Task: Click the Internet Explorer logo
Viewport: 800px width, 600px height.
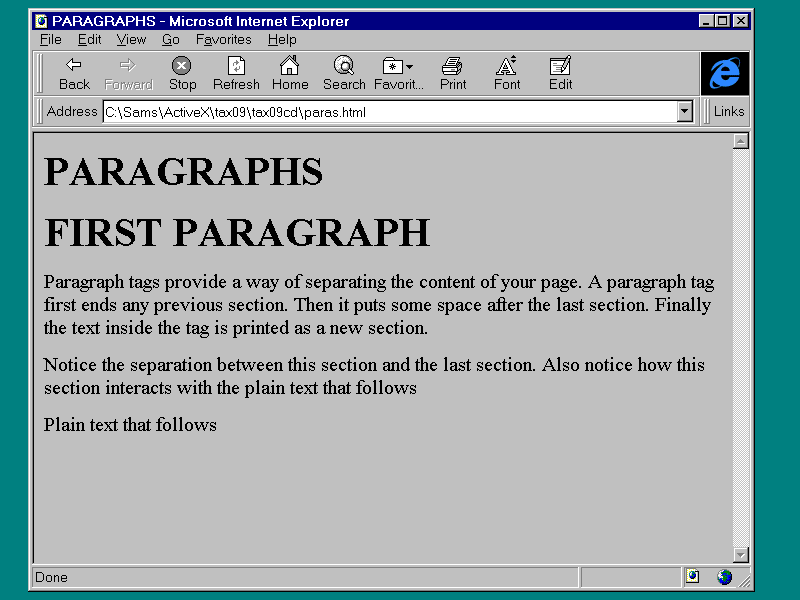Action: pos(724,73)
